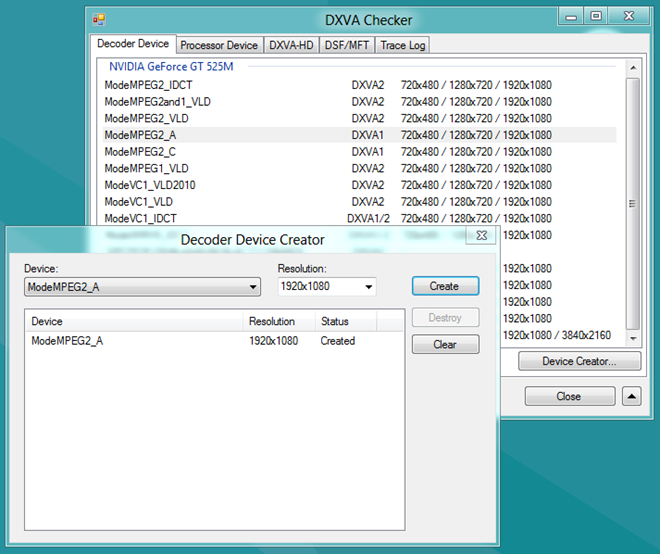The image size is (660, 554).
Task: Switch to the Processor Device tab
Action: click(x=218, y=45)
